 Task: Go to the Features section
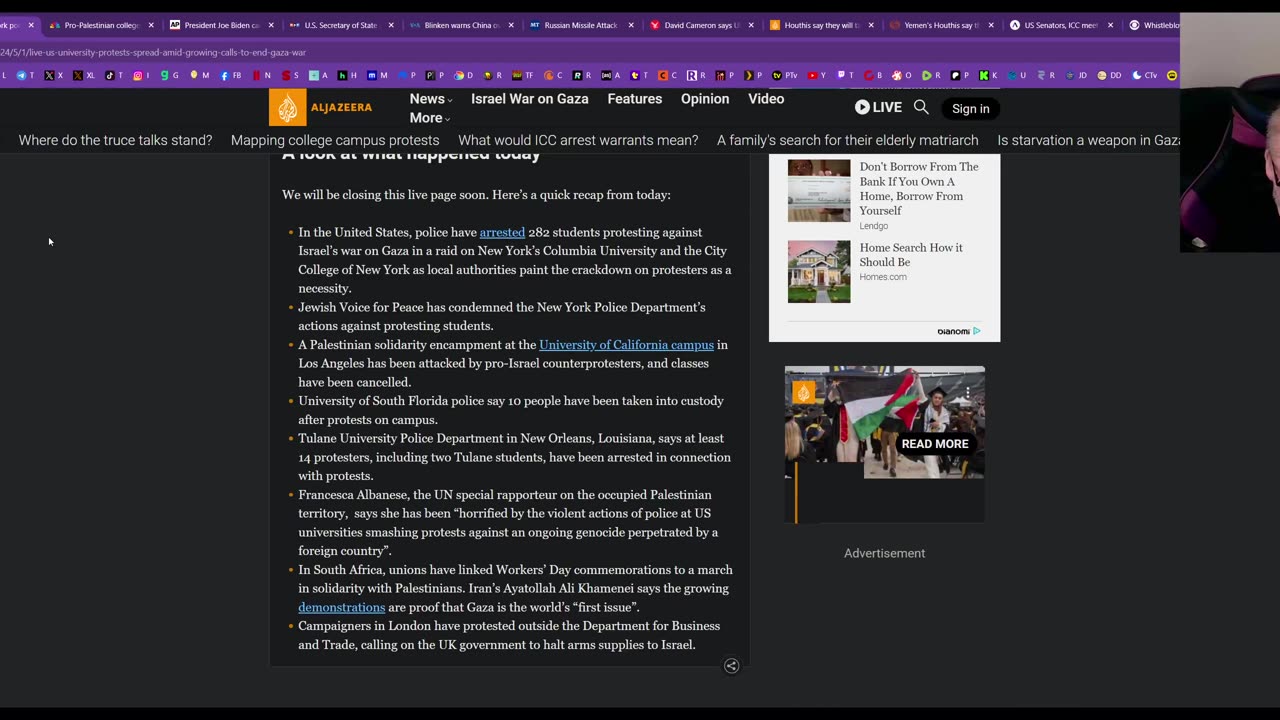634,99
